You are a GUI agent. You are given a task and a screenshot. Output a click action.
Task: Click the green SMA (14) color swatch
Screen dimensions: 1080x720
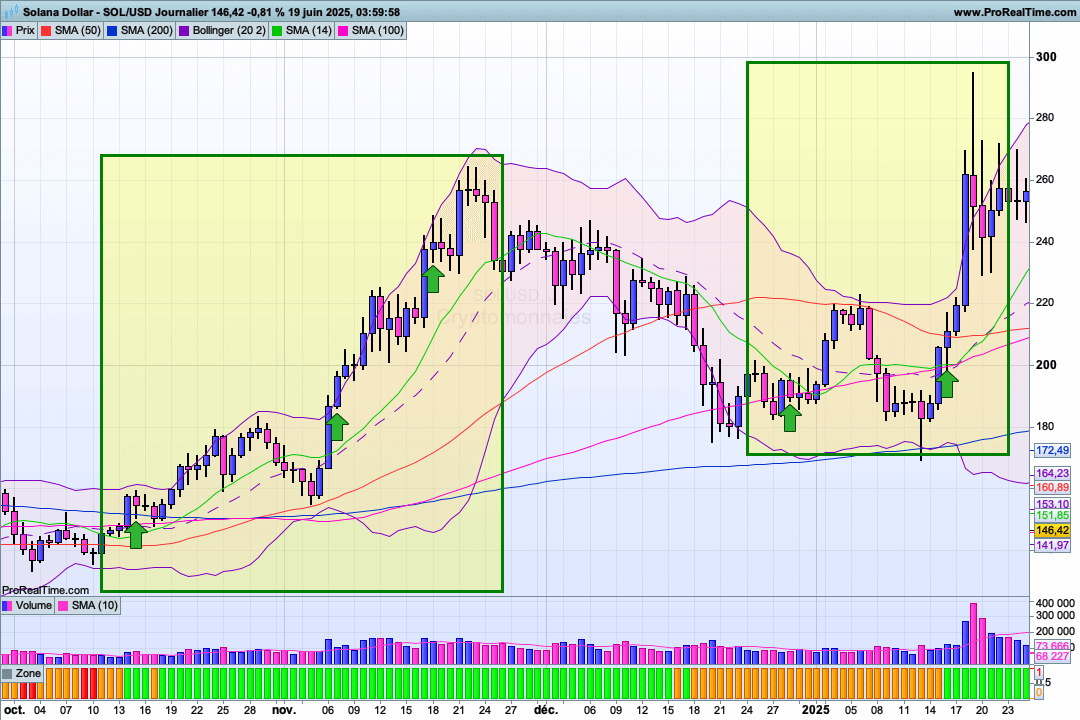(x=277, y=30)
